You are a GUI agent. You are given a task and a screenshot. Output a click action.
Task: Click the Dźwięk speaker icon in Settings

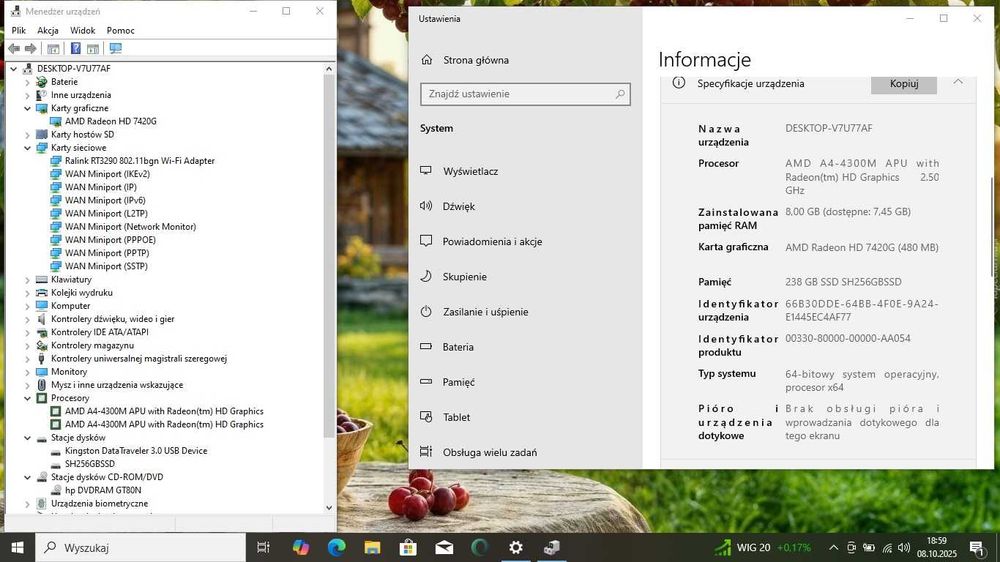[426, 206]
